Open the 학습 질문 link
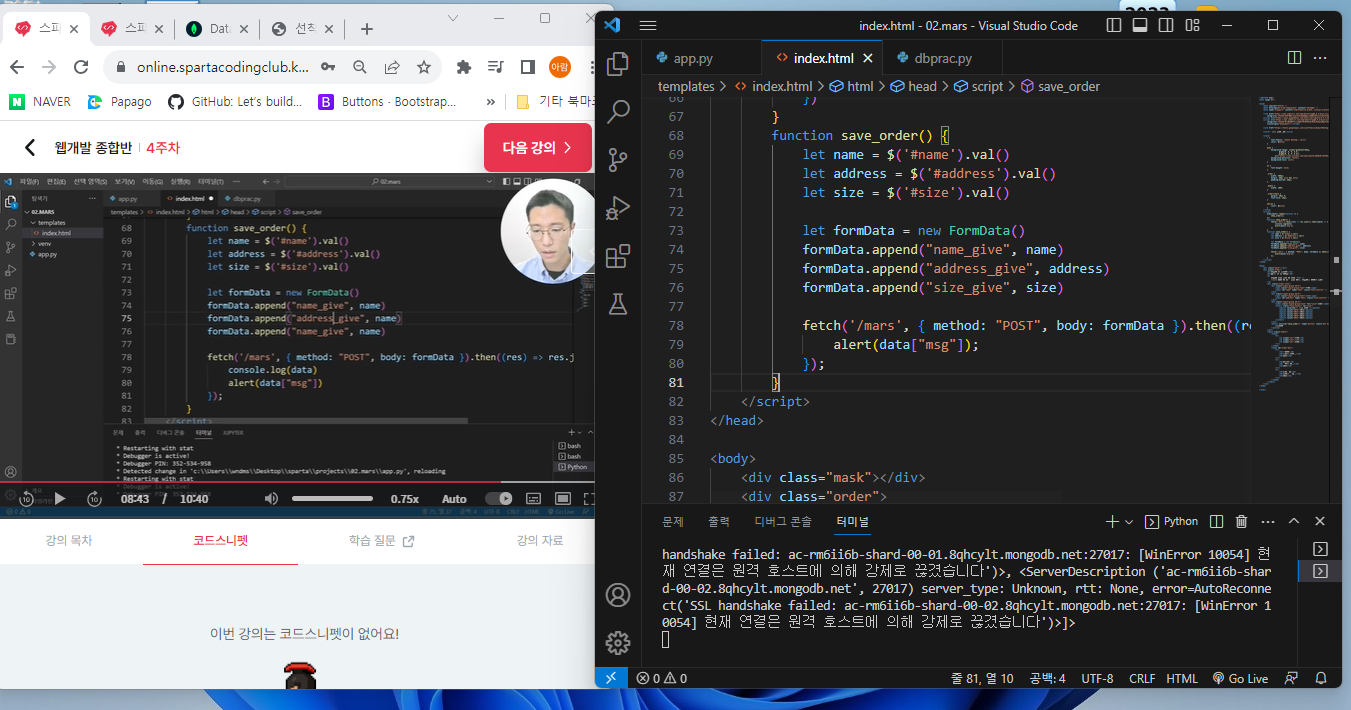 click(381, 540)
